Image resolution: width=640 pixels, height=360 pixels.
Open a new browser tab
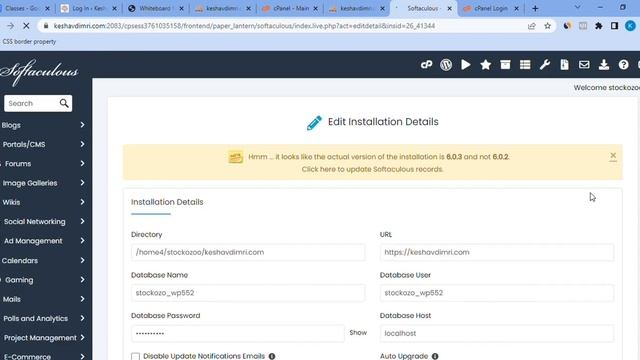(535, 8)
